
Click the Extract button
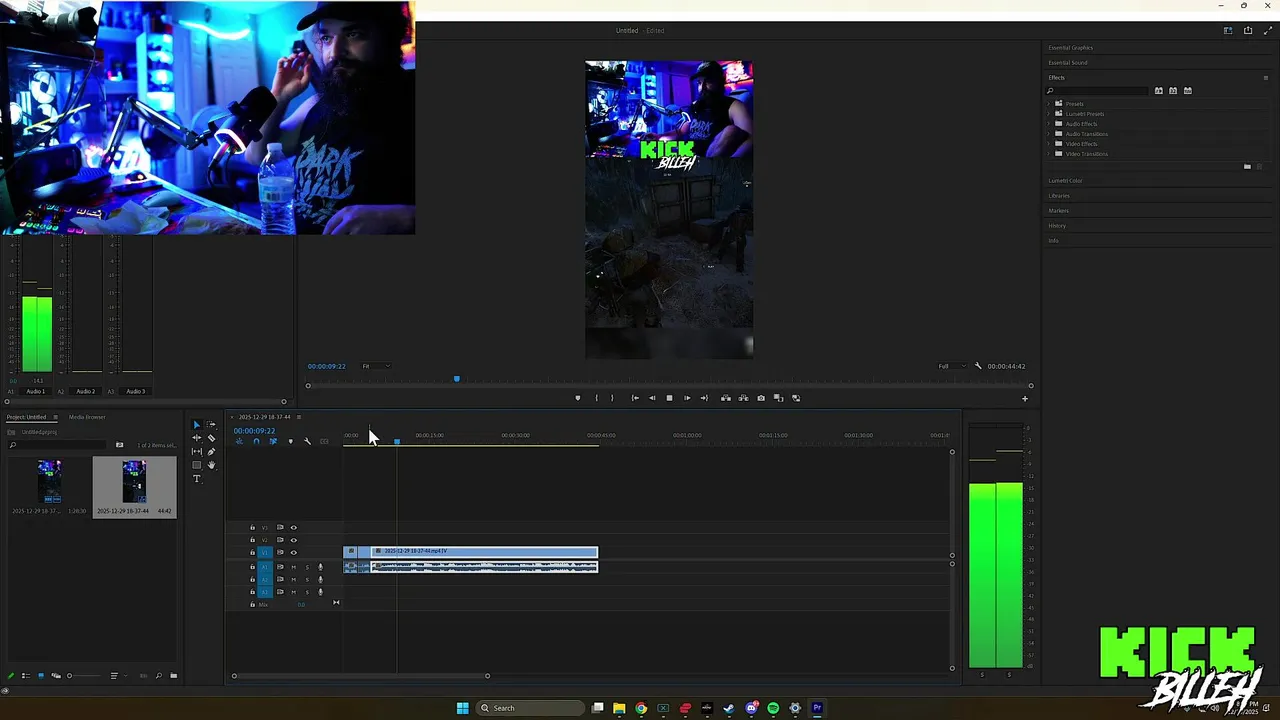tap(743, 398)
